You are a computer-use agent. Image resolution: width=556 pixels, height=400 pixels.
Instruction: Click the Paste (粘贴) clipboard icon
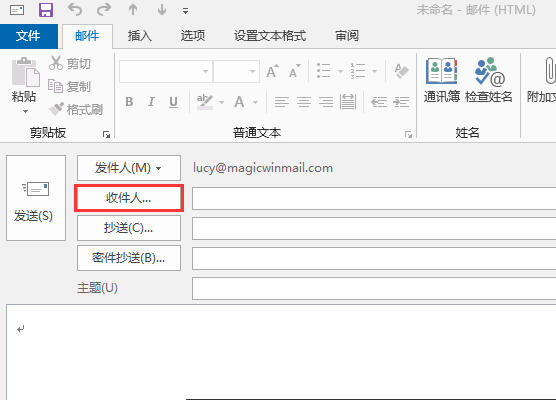click(x=25, y=72)
